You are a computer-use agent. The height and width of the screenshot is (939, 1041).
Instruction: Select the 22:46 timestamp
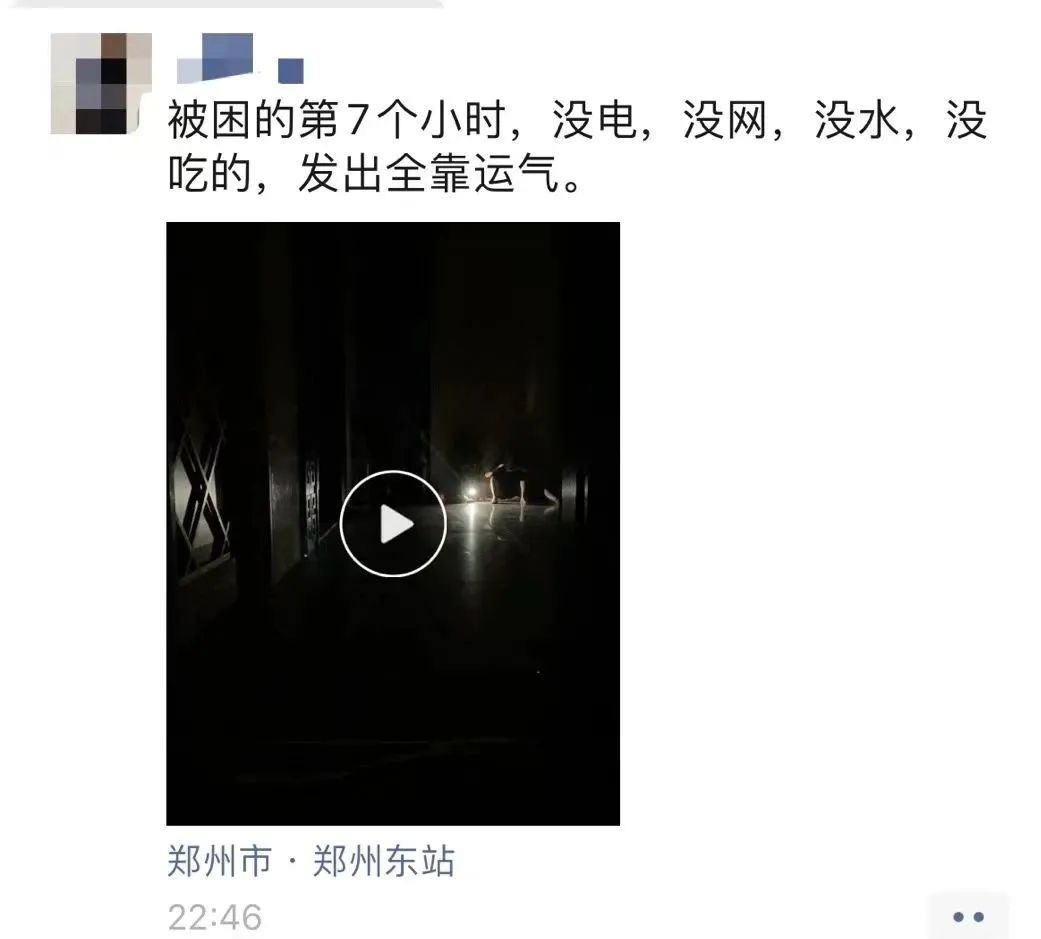coord(214,917)
